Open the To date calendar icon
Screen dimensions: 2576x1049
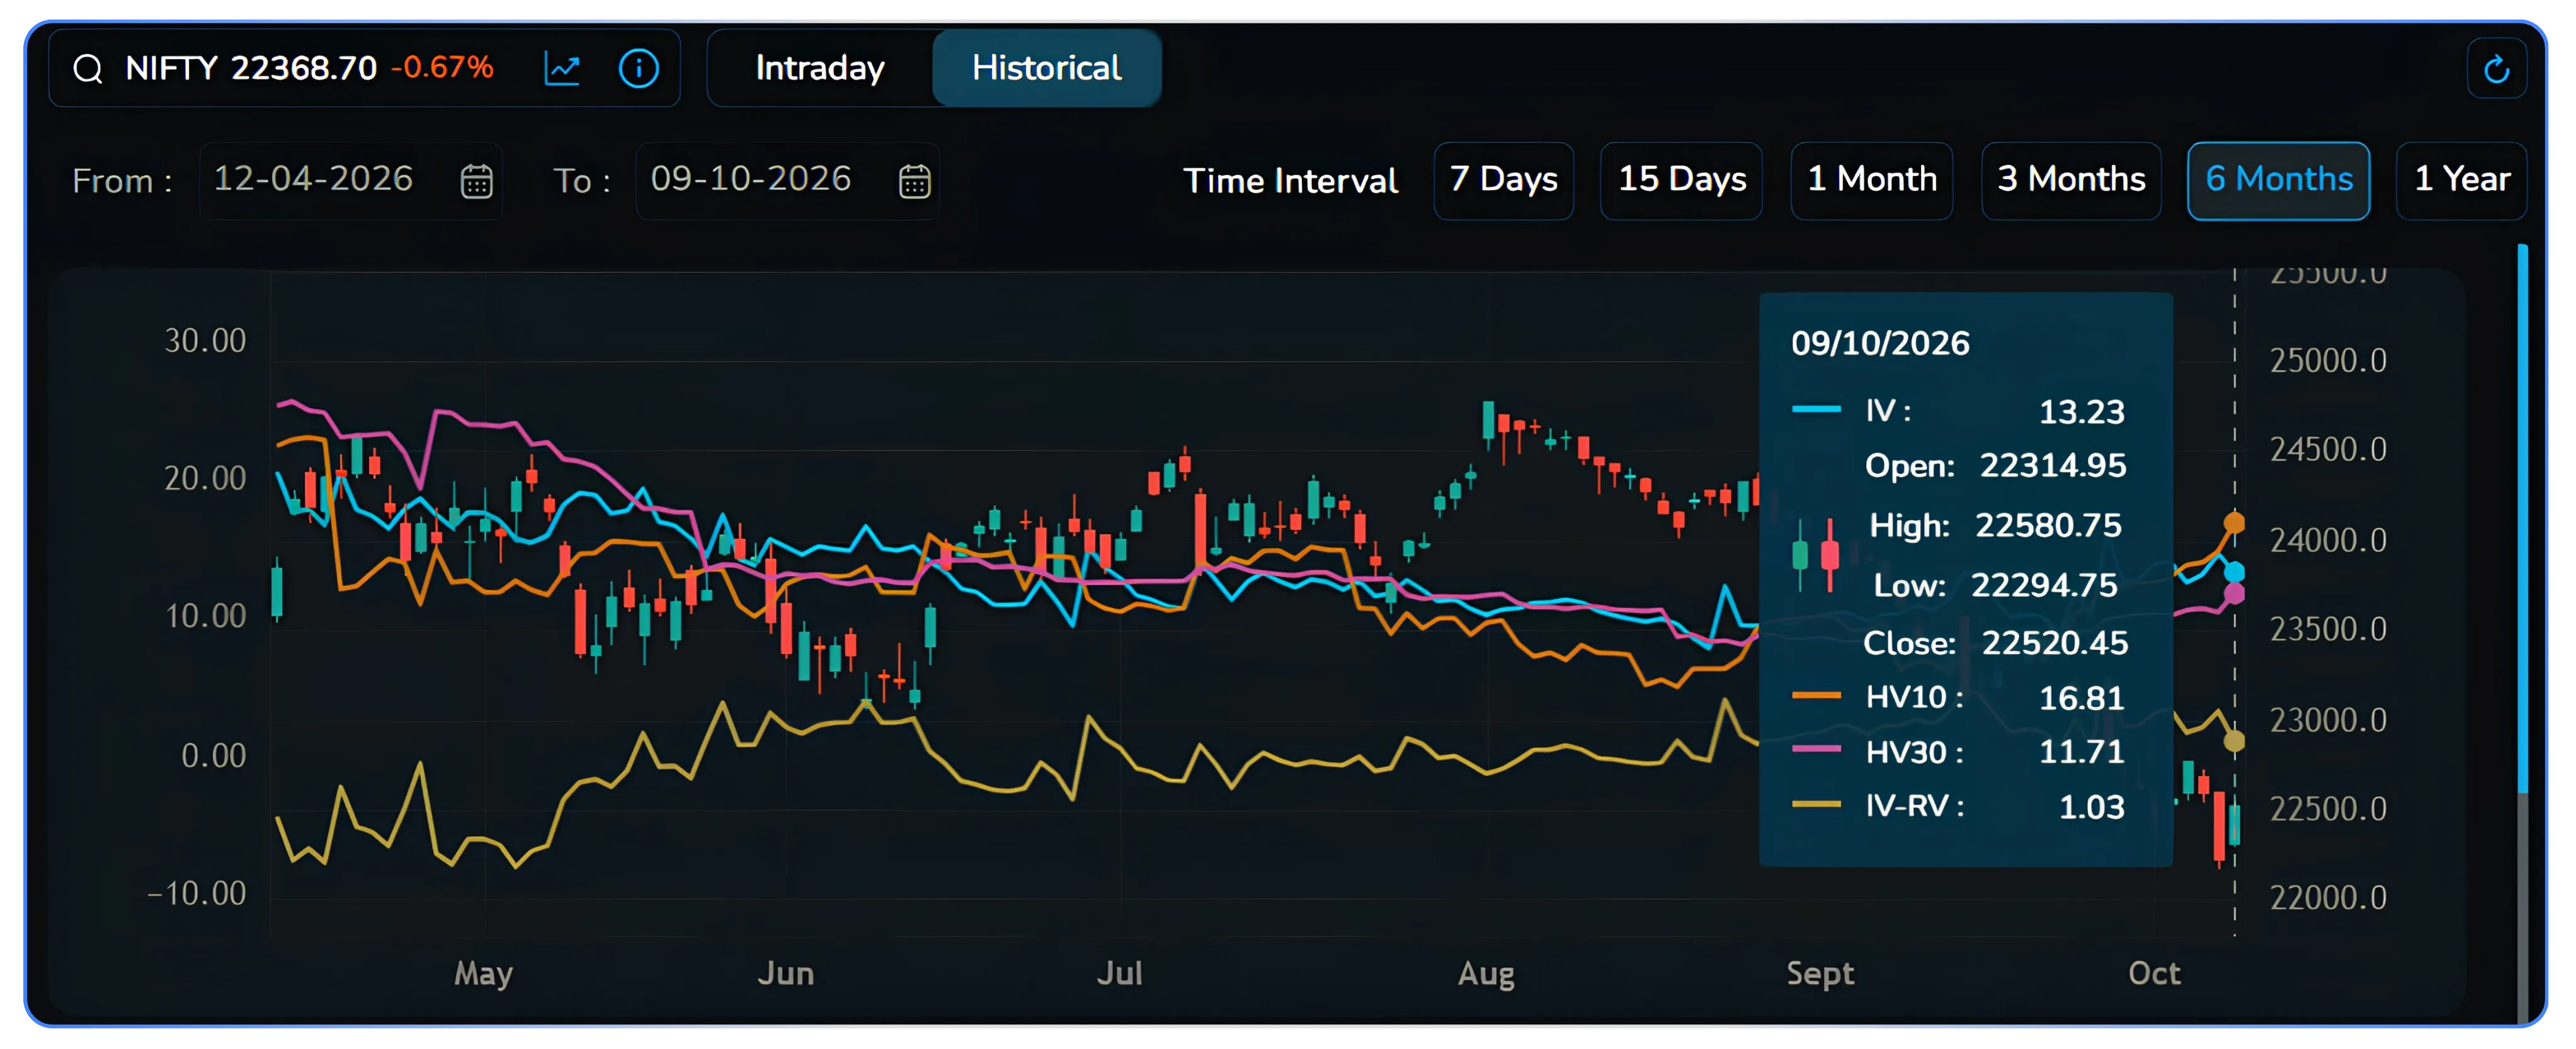[914, 181]
